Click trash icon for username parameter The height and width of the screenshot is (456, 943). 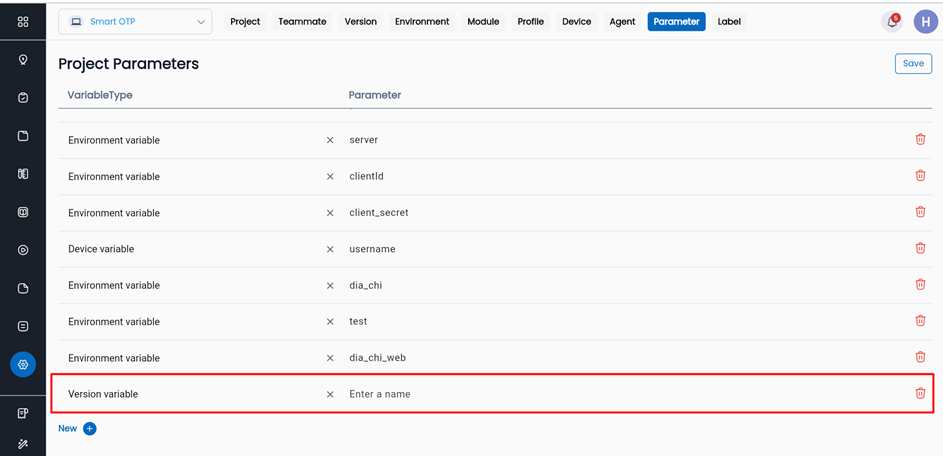coord(920,248)
